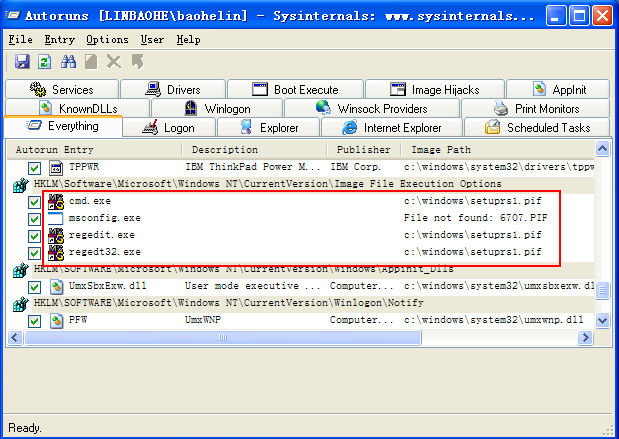This screenshot has width=619, height=439.
Task: Switch to the Winlogon tab
Action: click(217, 108)
